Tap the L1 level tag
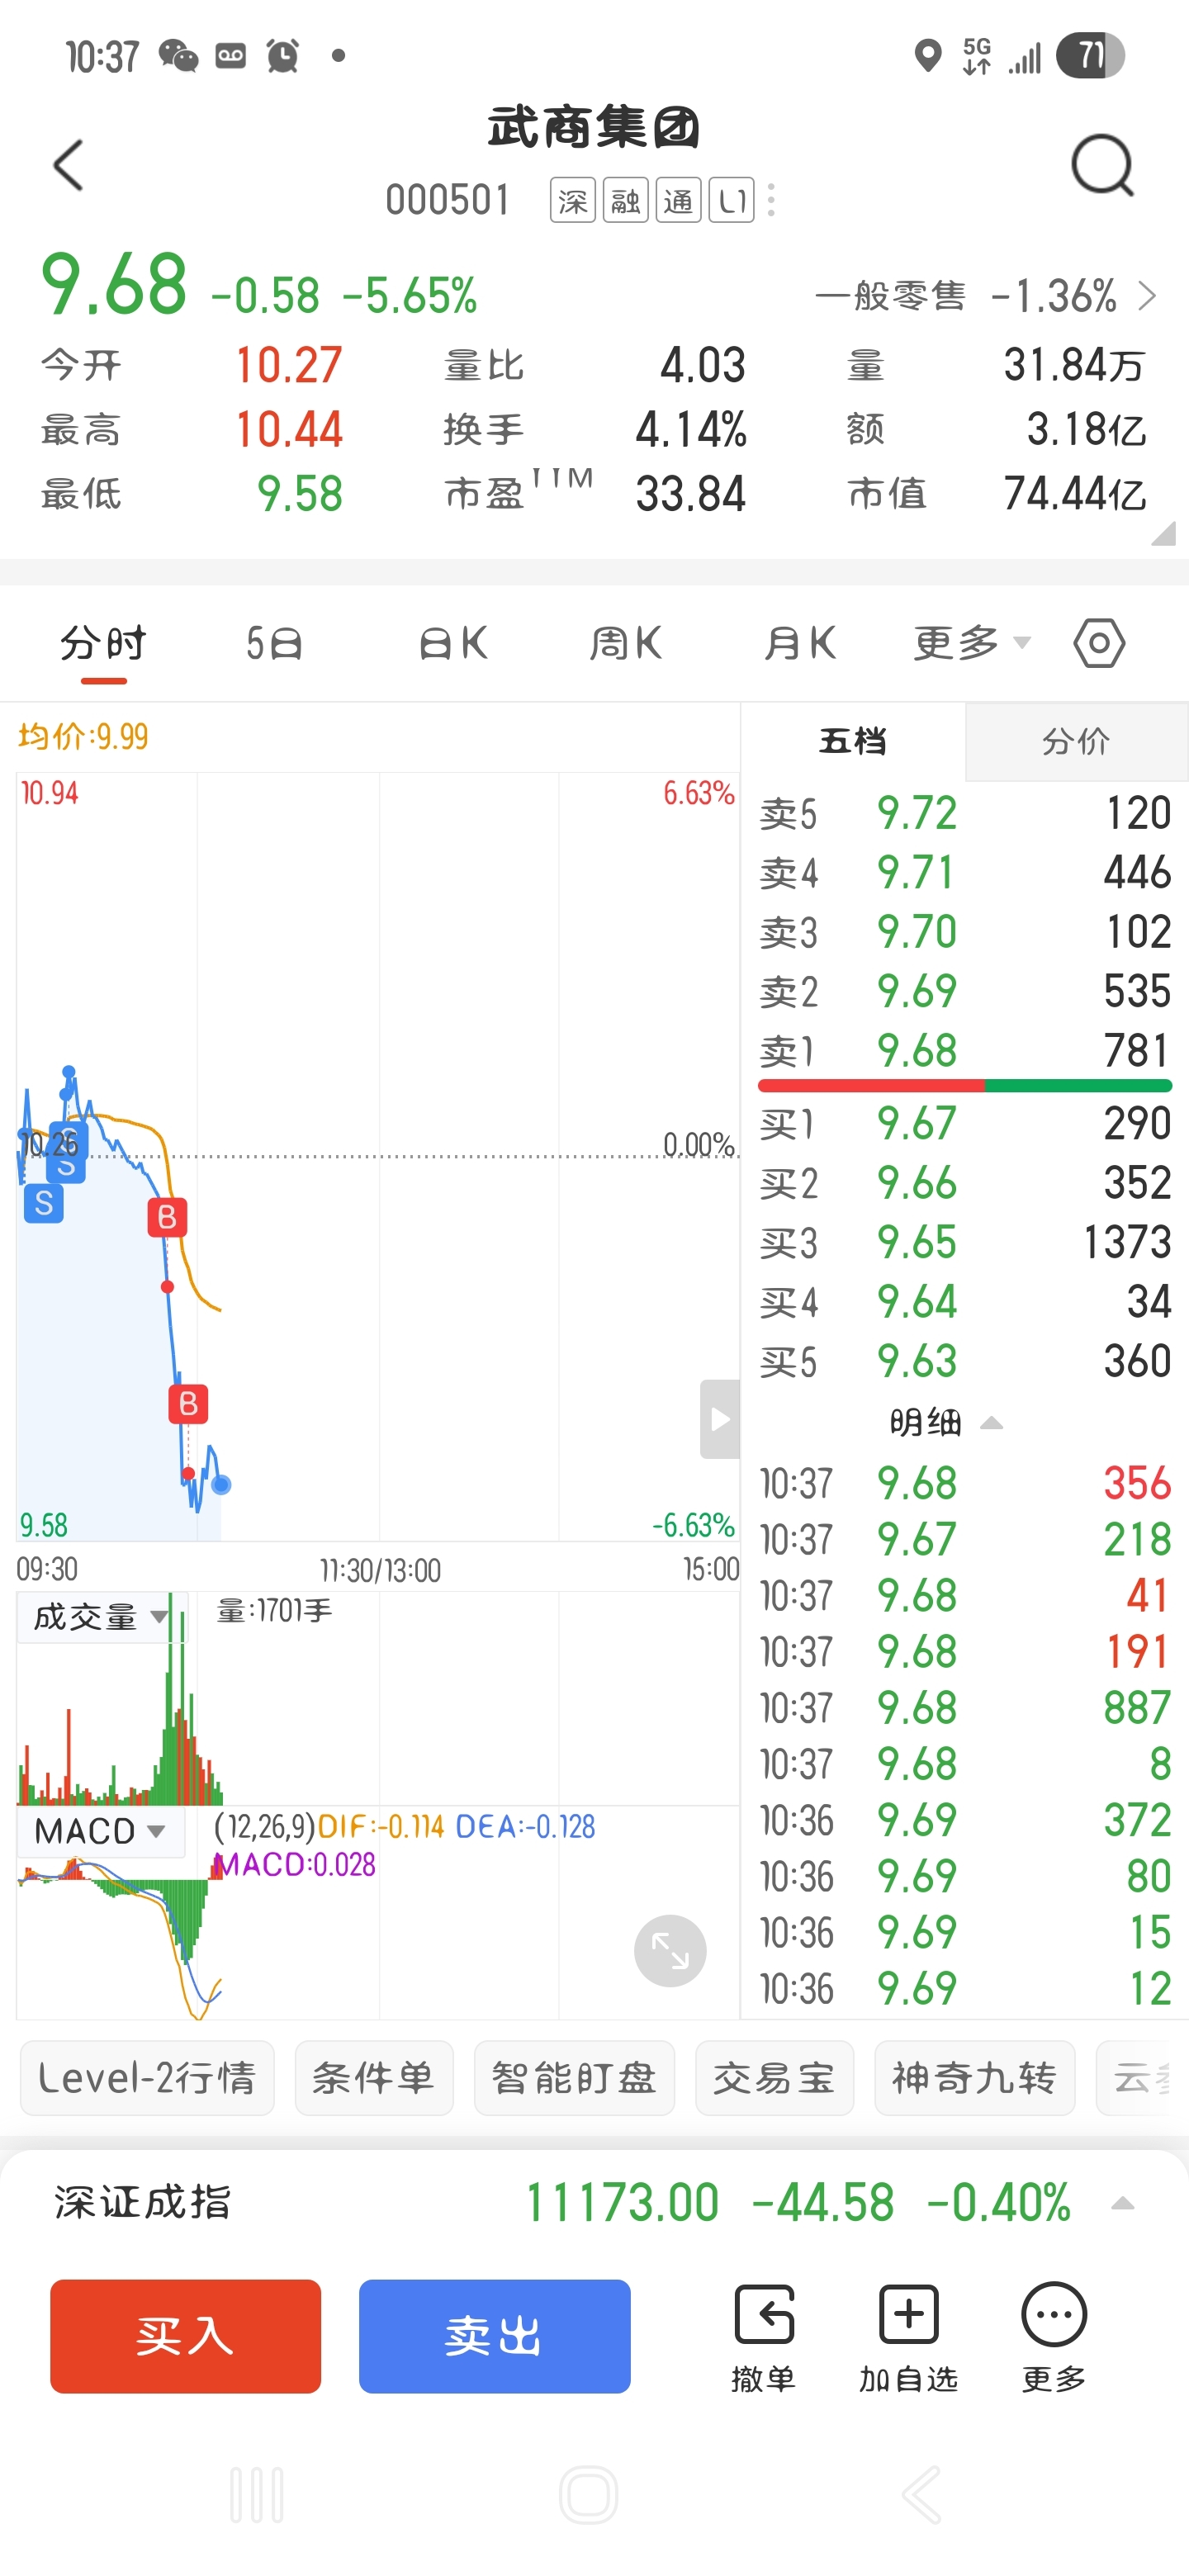This screenshot has width=1189, height=2576. tap(731, 201)
